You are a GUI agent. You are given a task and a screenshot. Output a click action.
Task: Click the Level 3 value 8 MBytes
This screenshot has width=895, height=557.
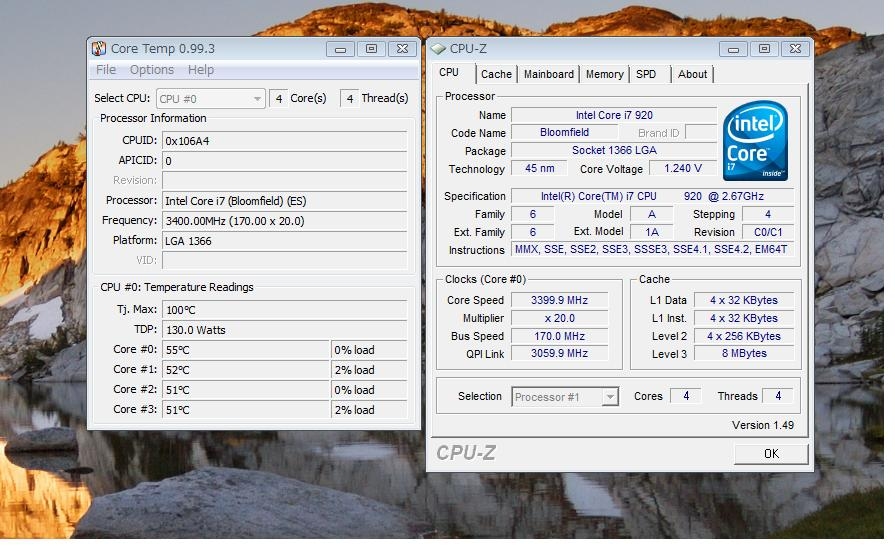(x=744, y=353)
